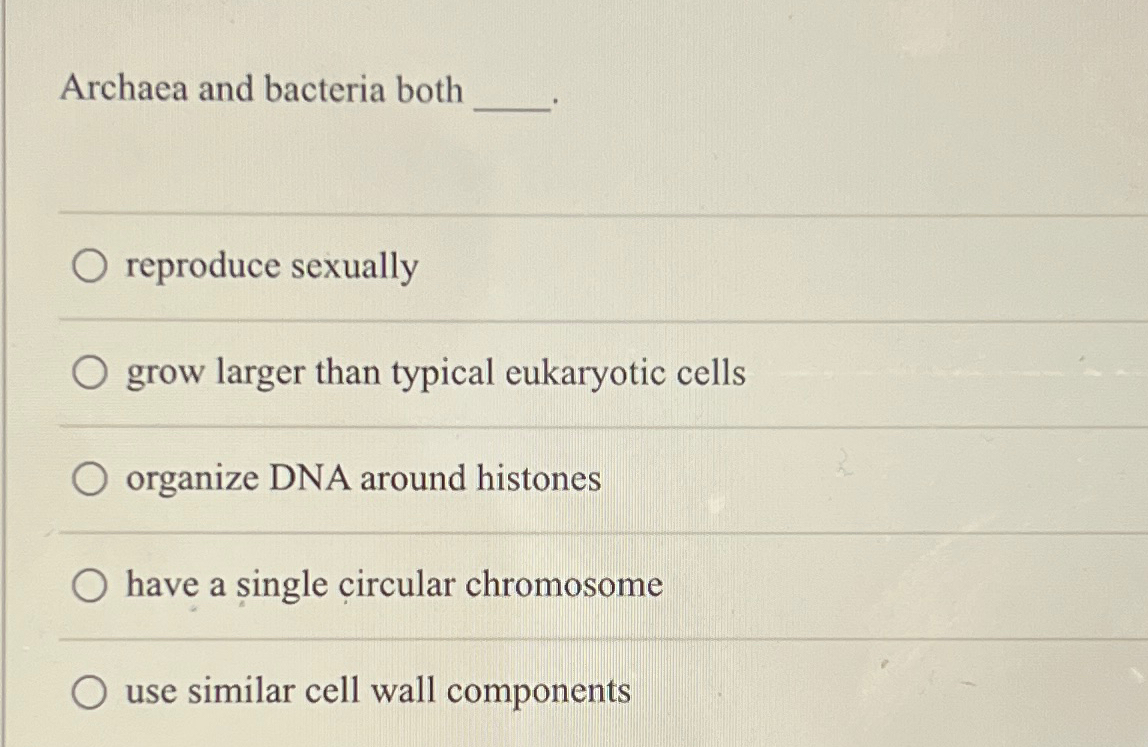Select the 'use similar cell wall components' radio button
The width and height of the screenshot is (1148, 747).
coord(89,691)
